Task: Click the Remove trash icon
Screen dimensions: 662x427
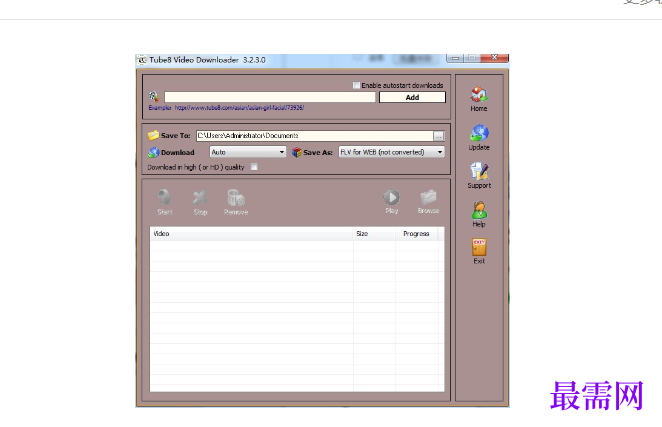Action: tap(236, 197)
